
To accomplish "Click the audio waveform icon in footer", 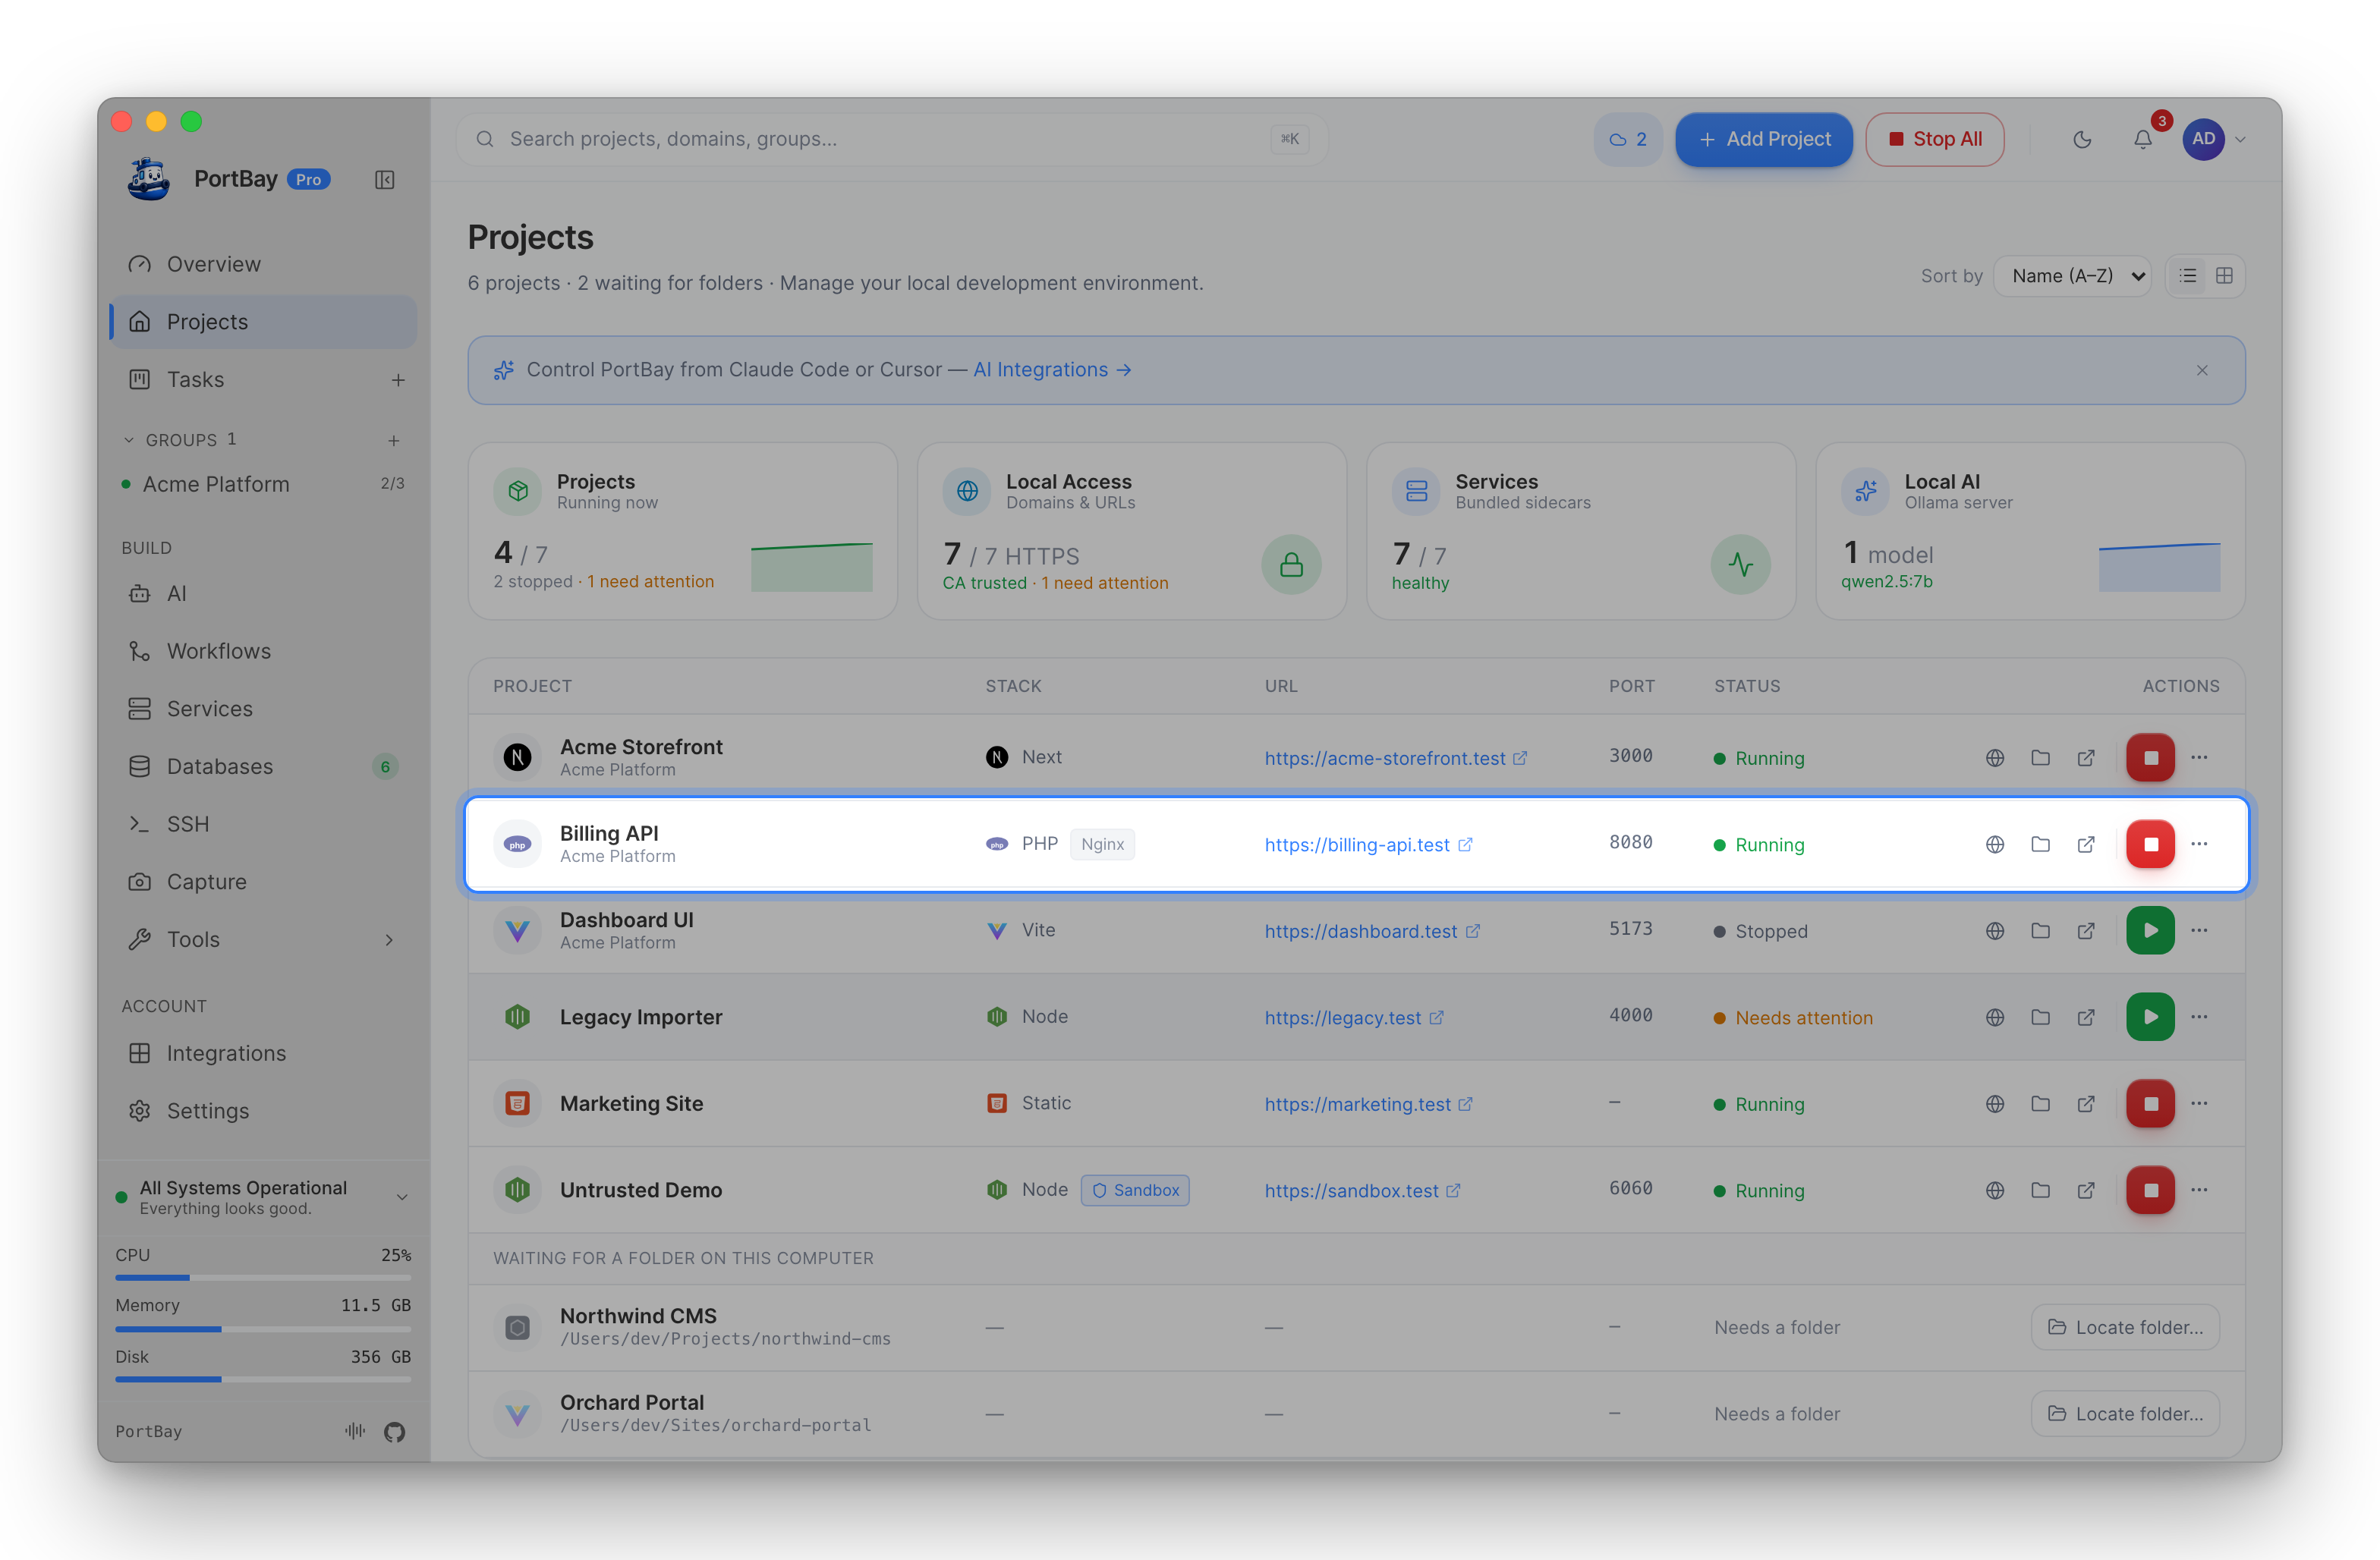I will pos(354,1431).
